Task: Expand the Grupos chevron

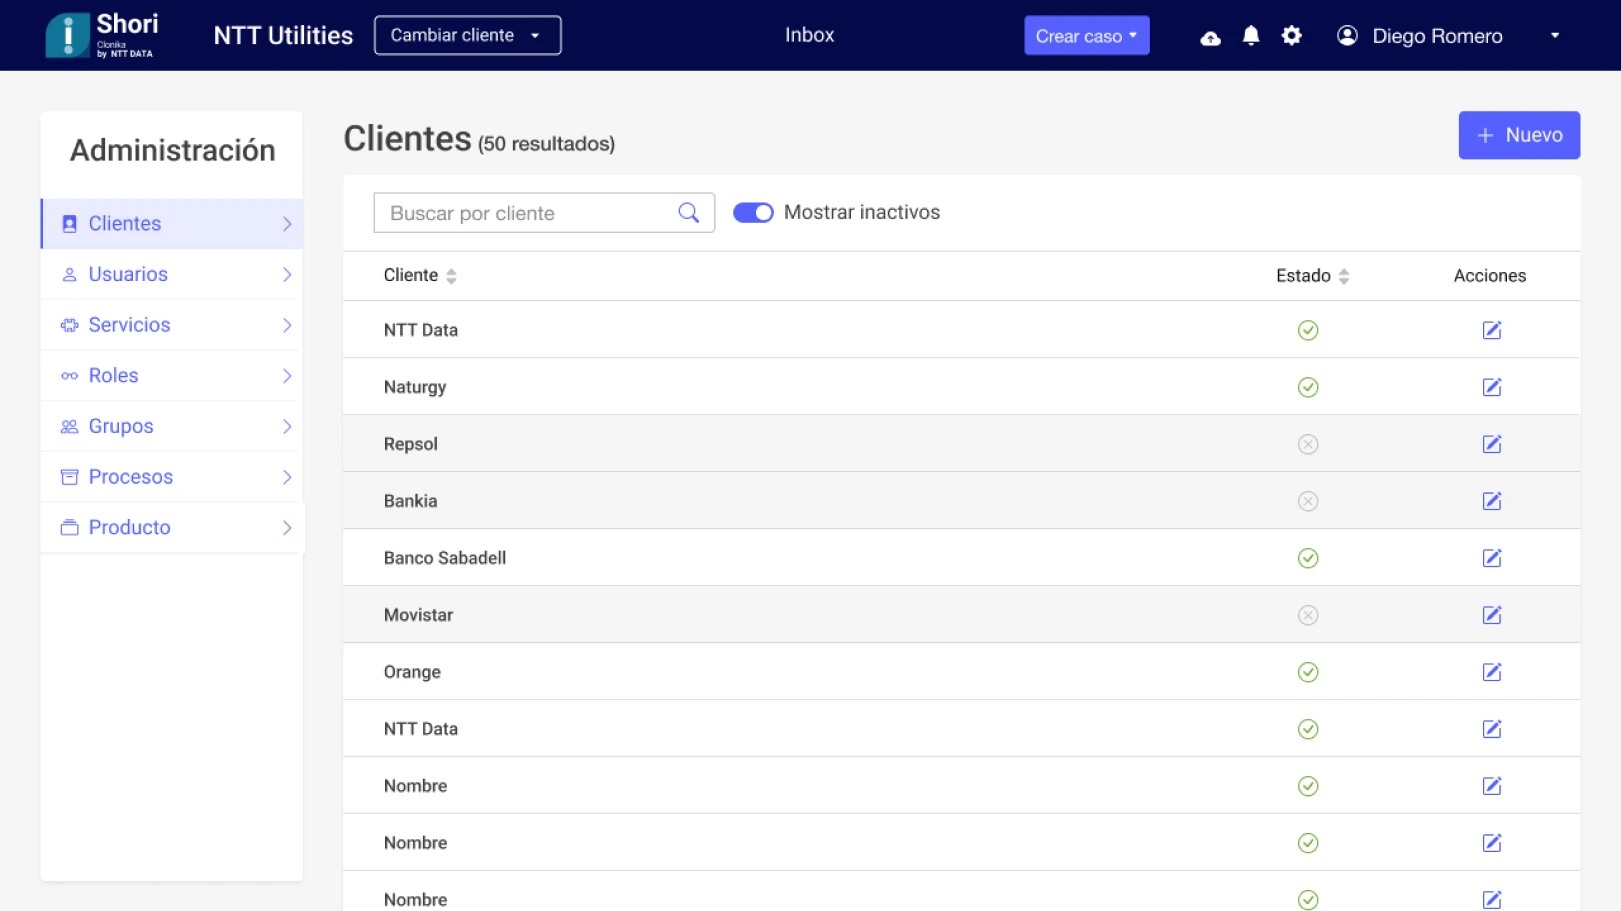Action: 287,426
